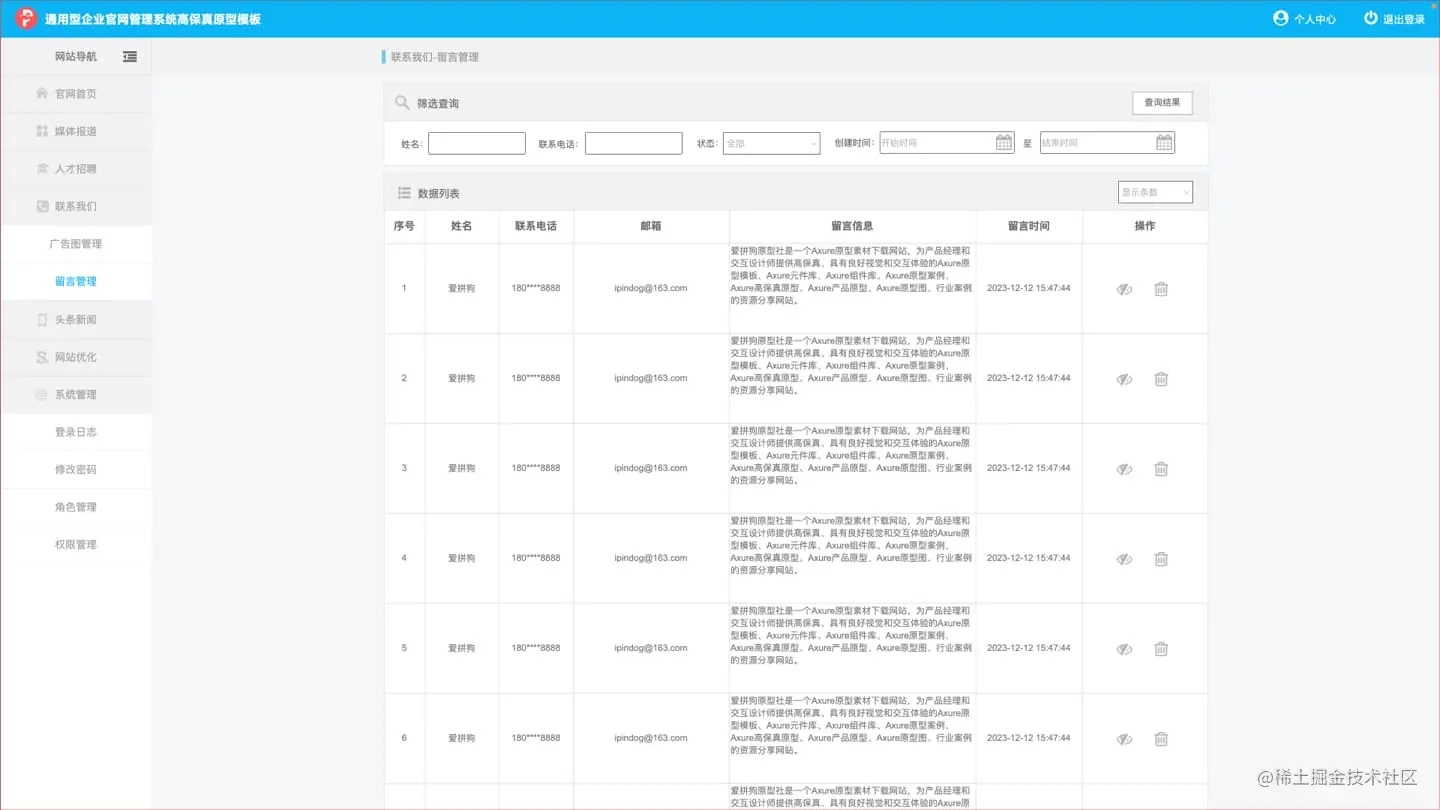Click the home icon next to 官网首页

point(42,93)
